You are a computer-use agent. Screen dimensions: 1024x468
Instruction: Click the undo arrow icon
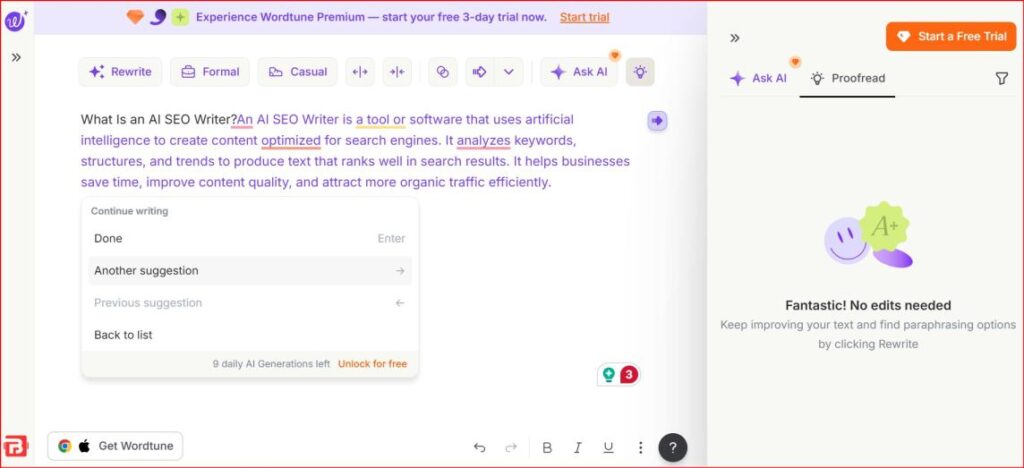tap(479, 448)
